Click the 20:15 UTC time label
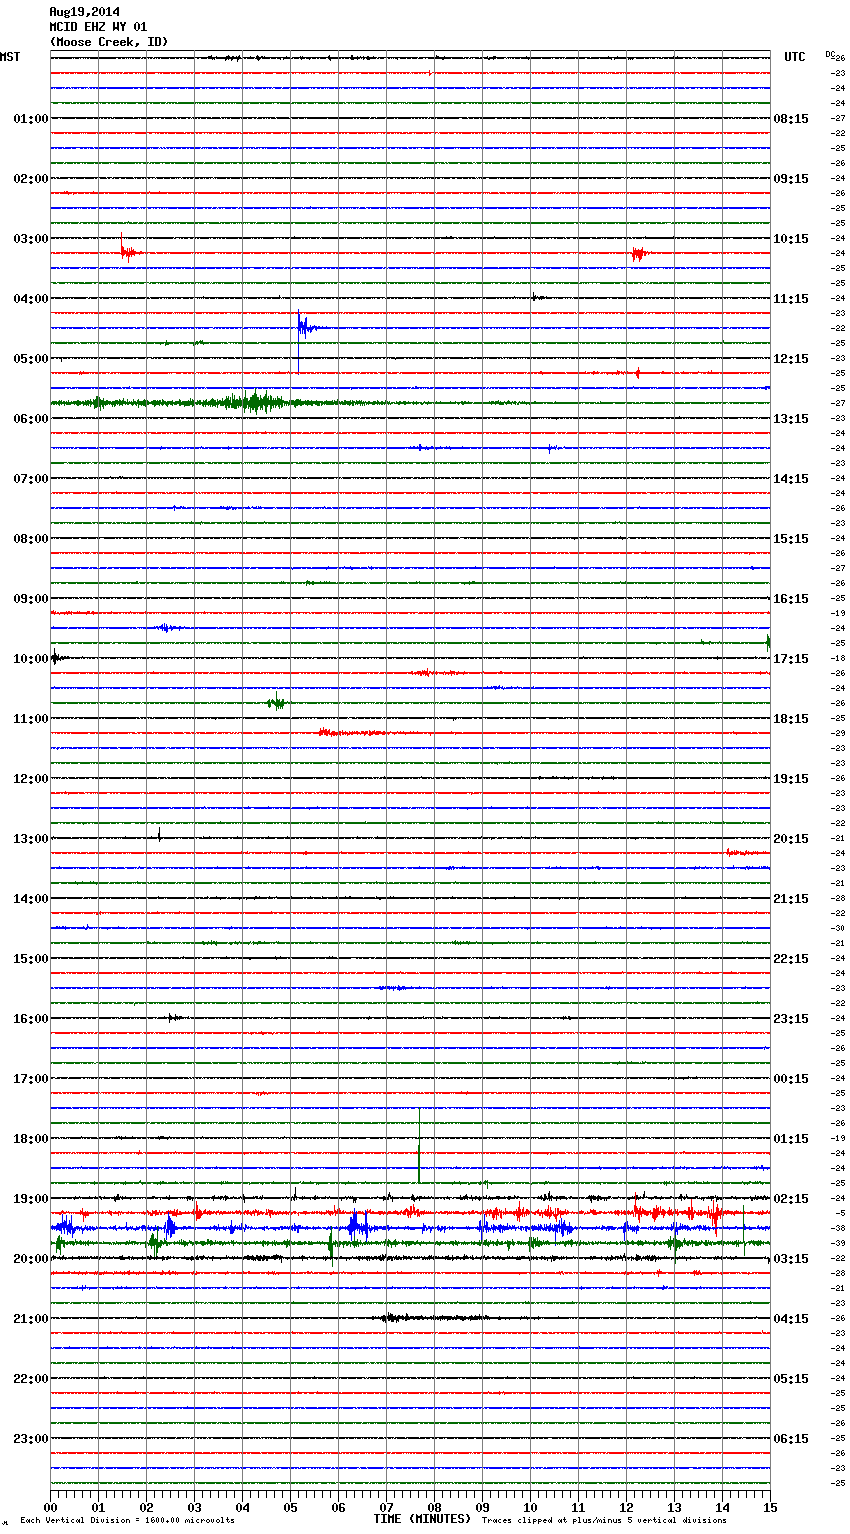The image size is (850, 1534). point(791,839)
